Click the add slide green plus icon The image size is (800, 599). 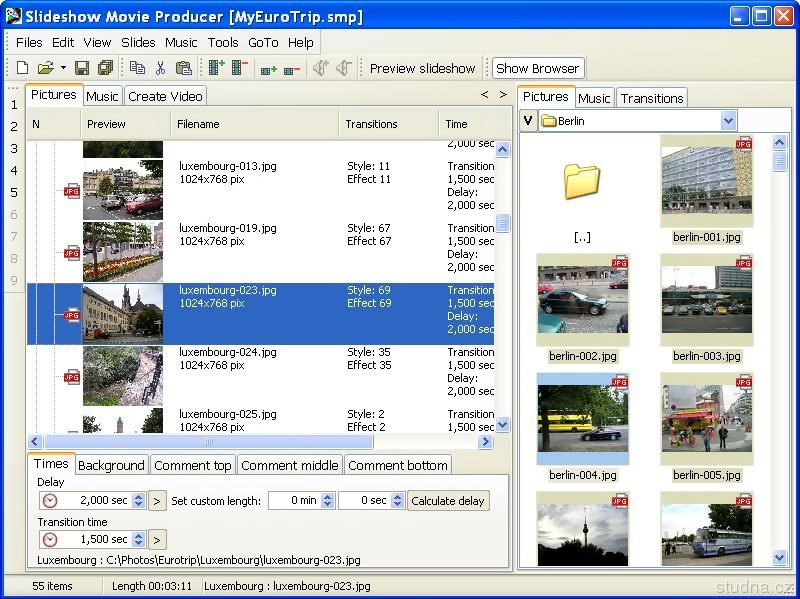pyautogui.click(x=217, y=68)
